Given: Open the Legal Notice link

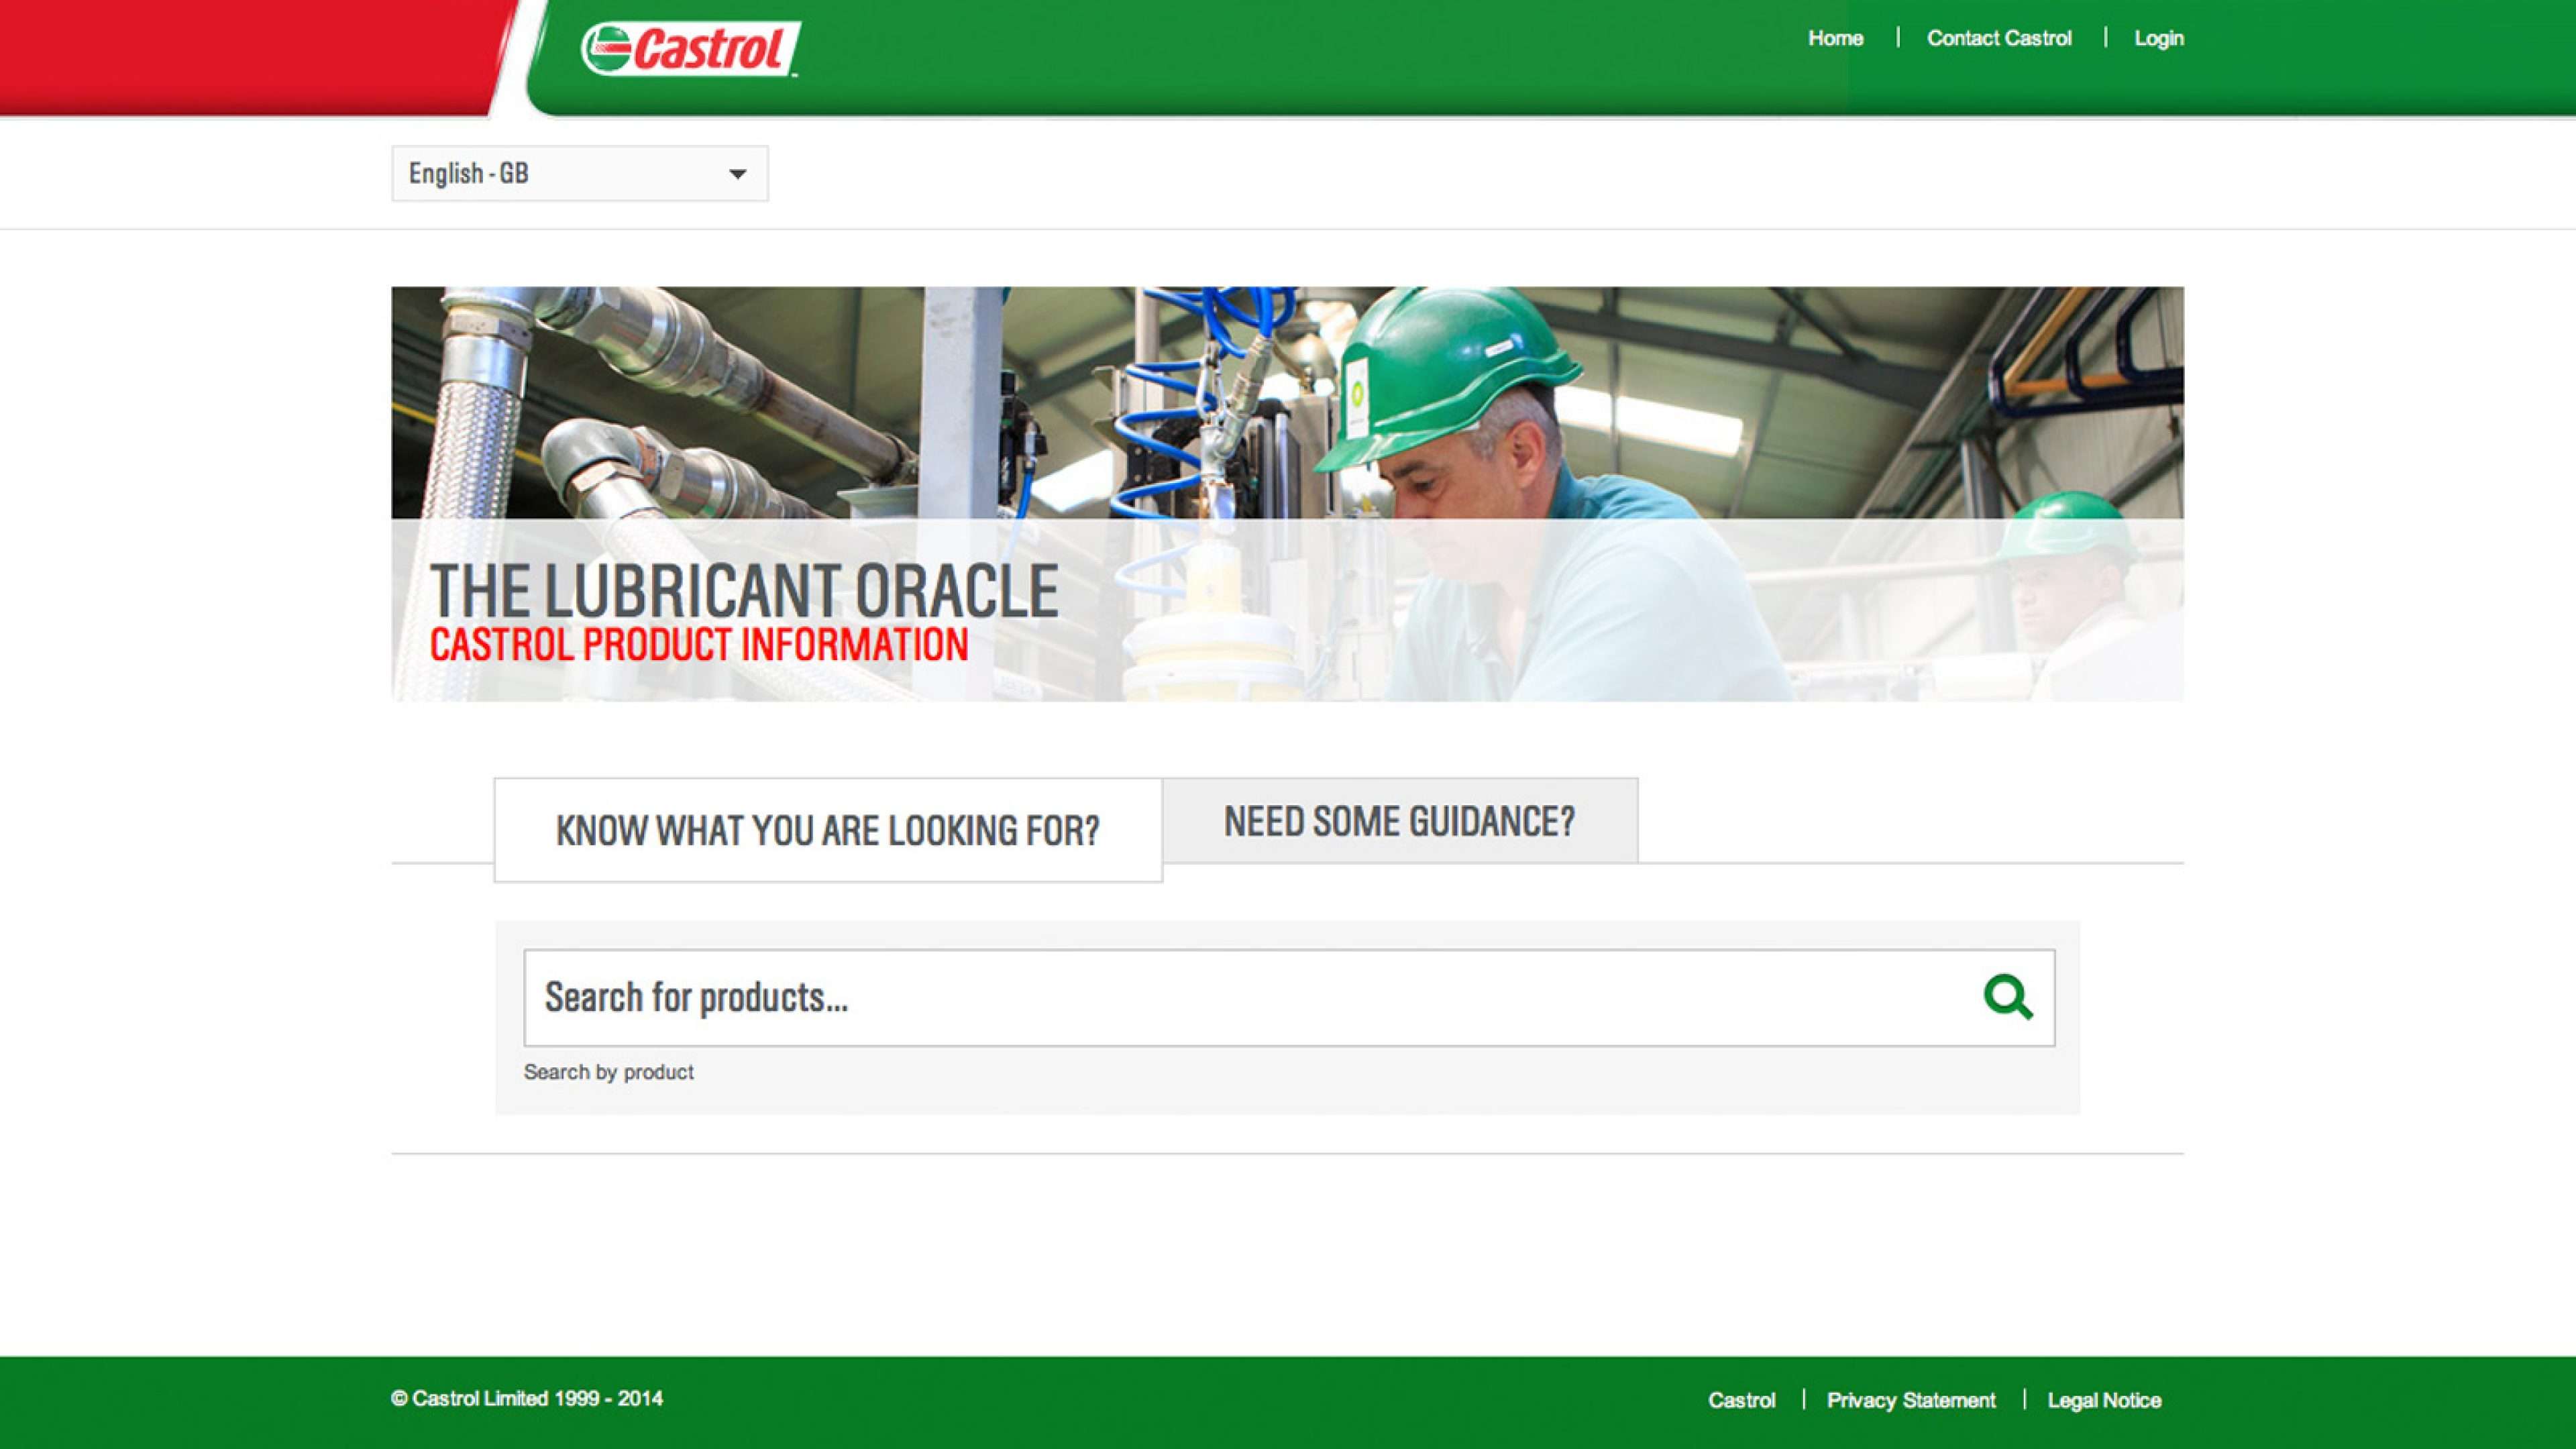Looking at the screenshot, I should pos(2104,1400).
